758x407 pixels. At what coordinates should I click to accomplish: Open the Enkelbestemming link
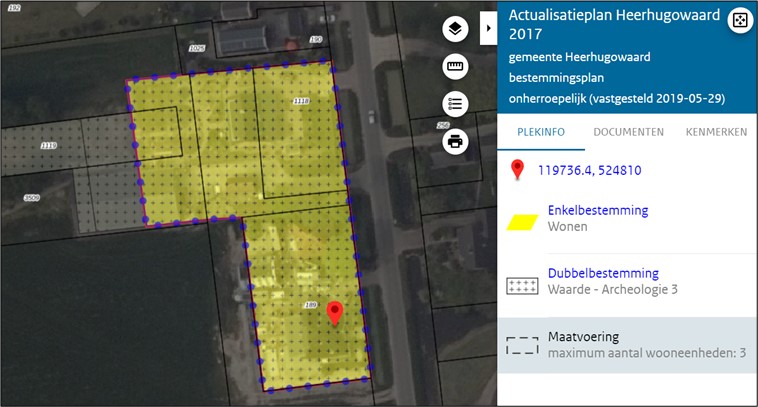597,210
